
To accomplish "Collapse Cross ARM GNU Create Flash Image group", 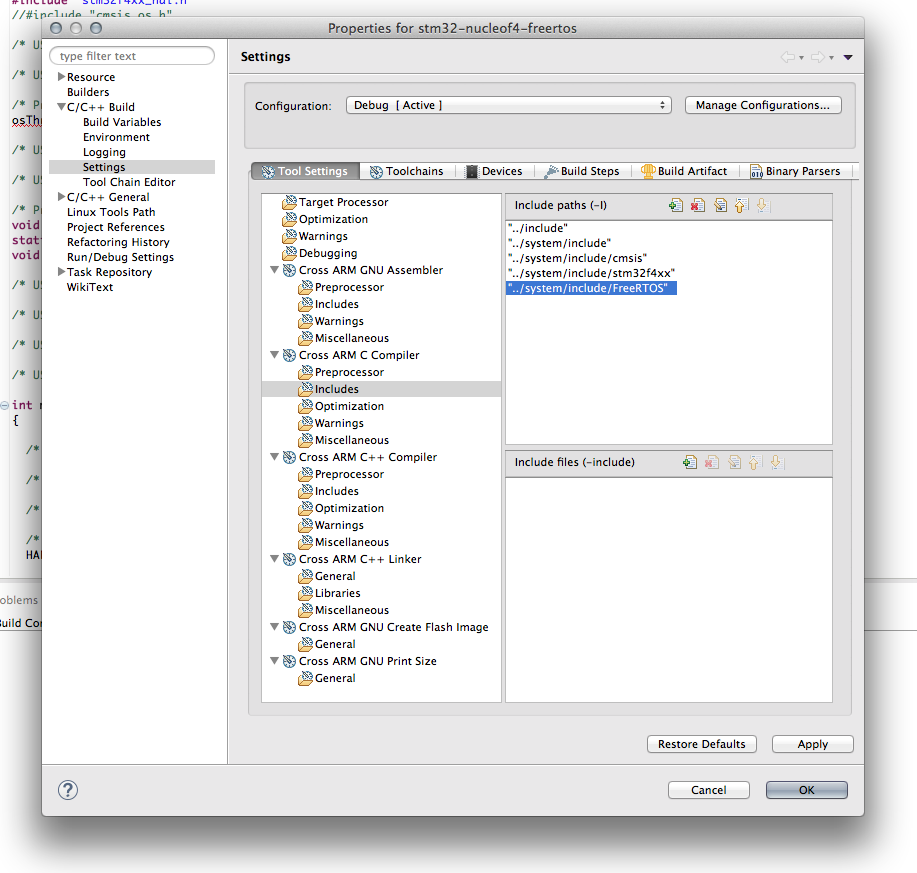I will 274,627.
